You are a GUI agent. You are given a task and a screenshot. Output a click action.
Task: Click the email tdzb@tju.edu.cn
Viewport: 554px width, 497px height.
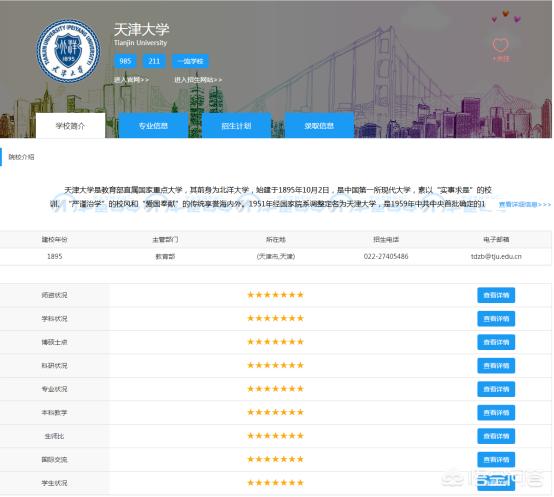[x=496, y=256]
